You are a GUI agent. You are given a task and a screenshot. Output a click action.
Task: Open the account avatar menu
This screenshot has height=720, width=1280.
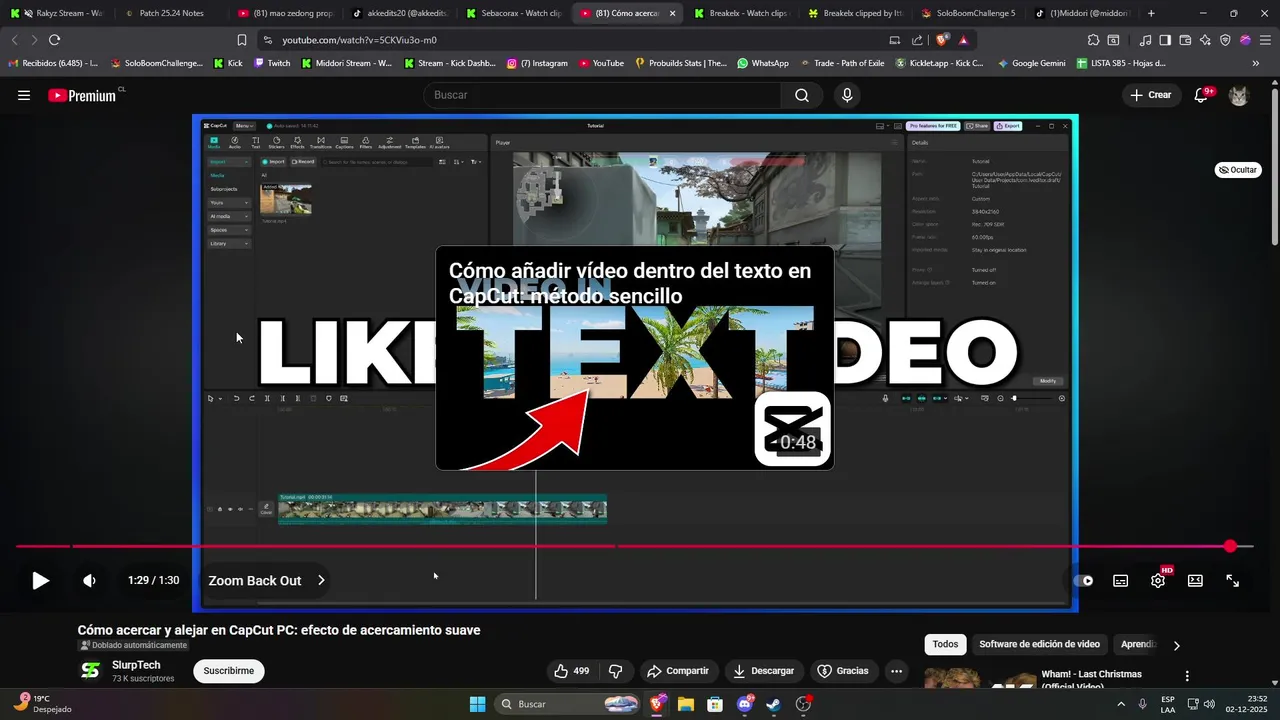(x=1239, y=95)
